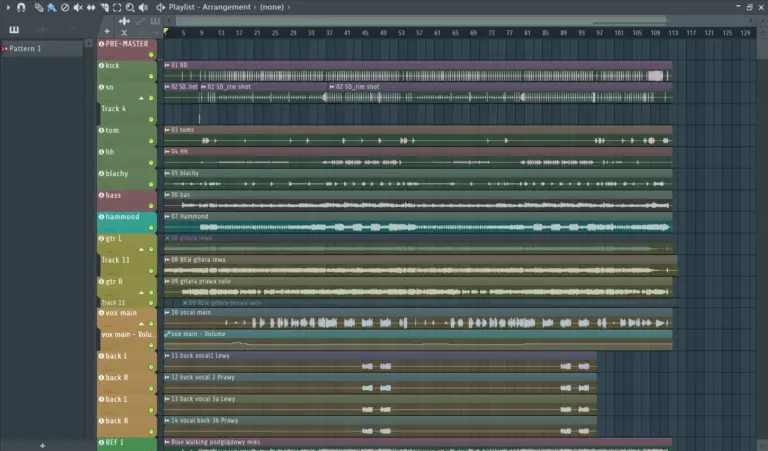The width and height of the screenshot is (768, 451).
Task: Select the Paint brush tool
Action: 52,7
